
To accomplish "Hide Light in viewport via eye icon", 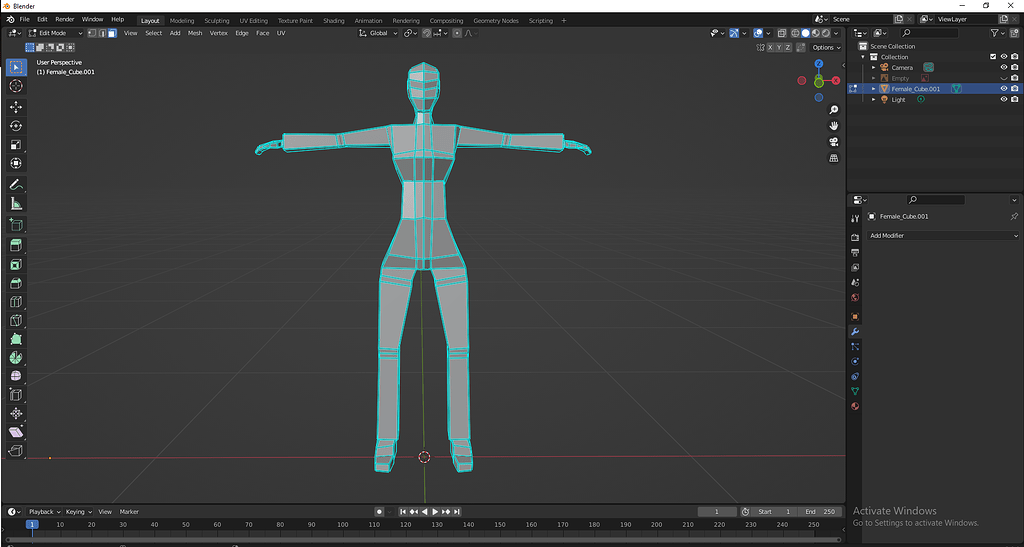I will pos(1004,99).
